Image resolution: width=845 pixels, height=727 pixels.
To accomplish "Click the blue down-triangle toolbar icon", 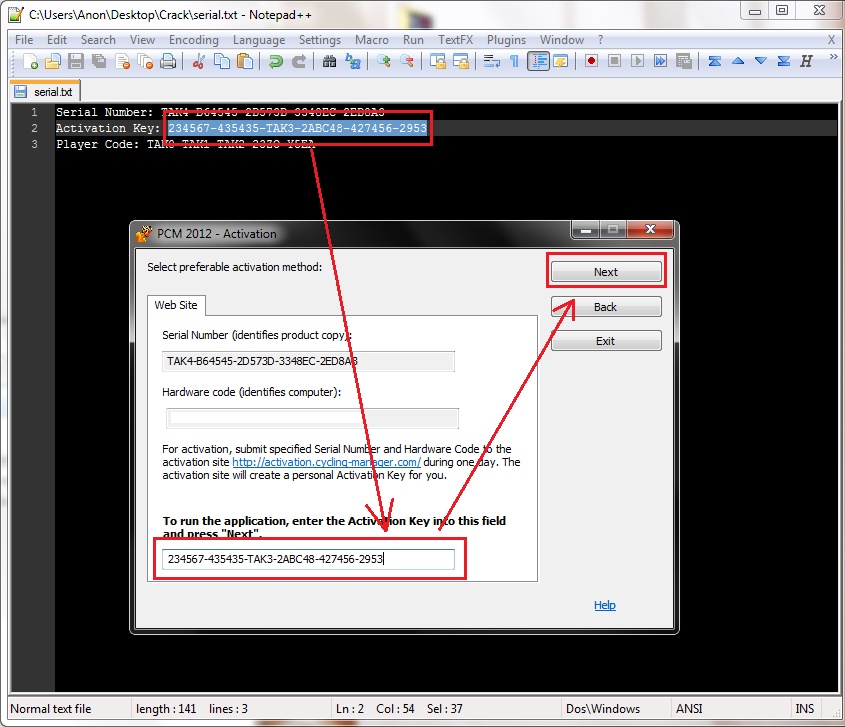I will coord(761,61).
